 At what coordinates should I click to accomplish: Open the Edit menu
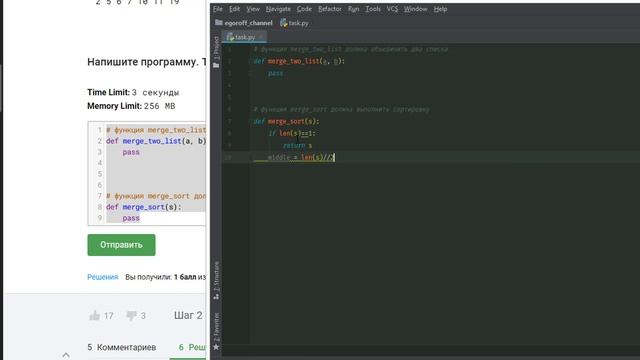[x=234, y=9]
